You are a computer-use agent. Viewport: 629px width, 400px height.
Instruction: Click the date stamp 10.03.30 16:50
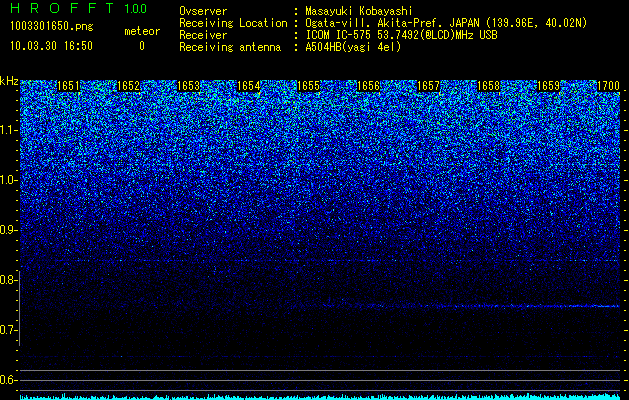(x=51, y=46)
